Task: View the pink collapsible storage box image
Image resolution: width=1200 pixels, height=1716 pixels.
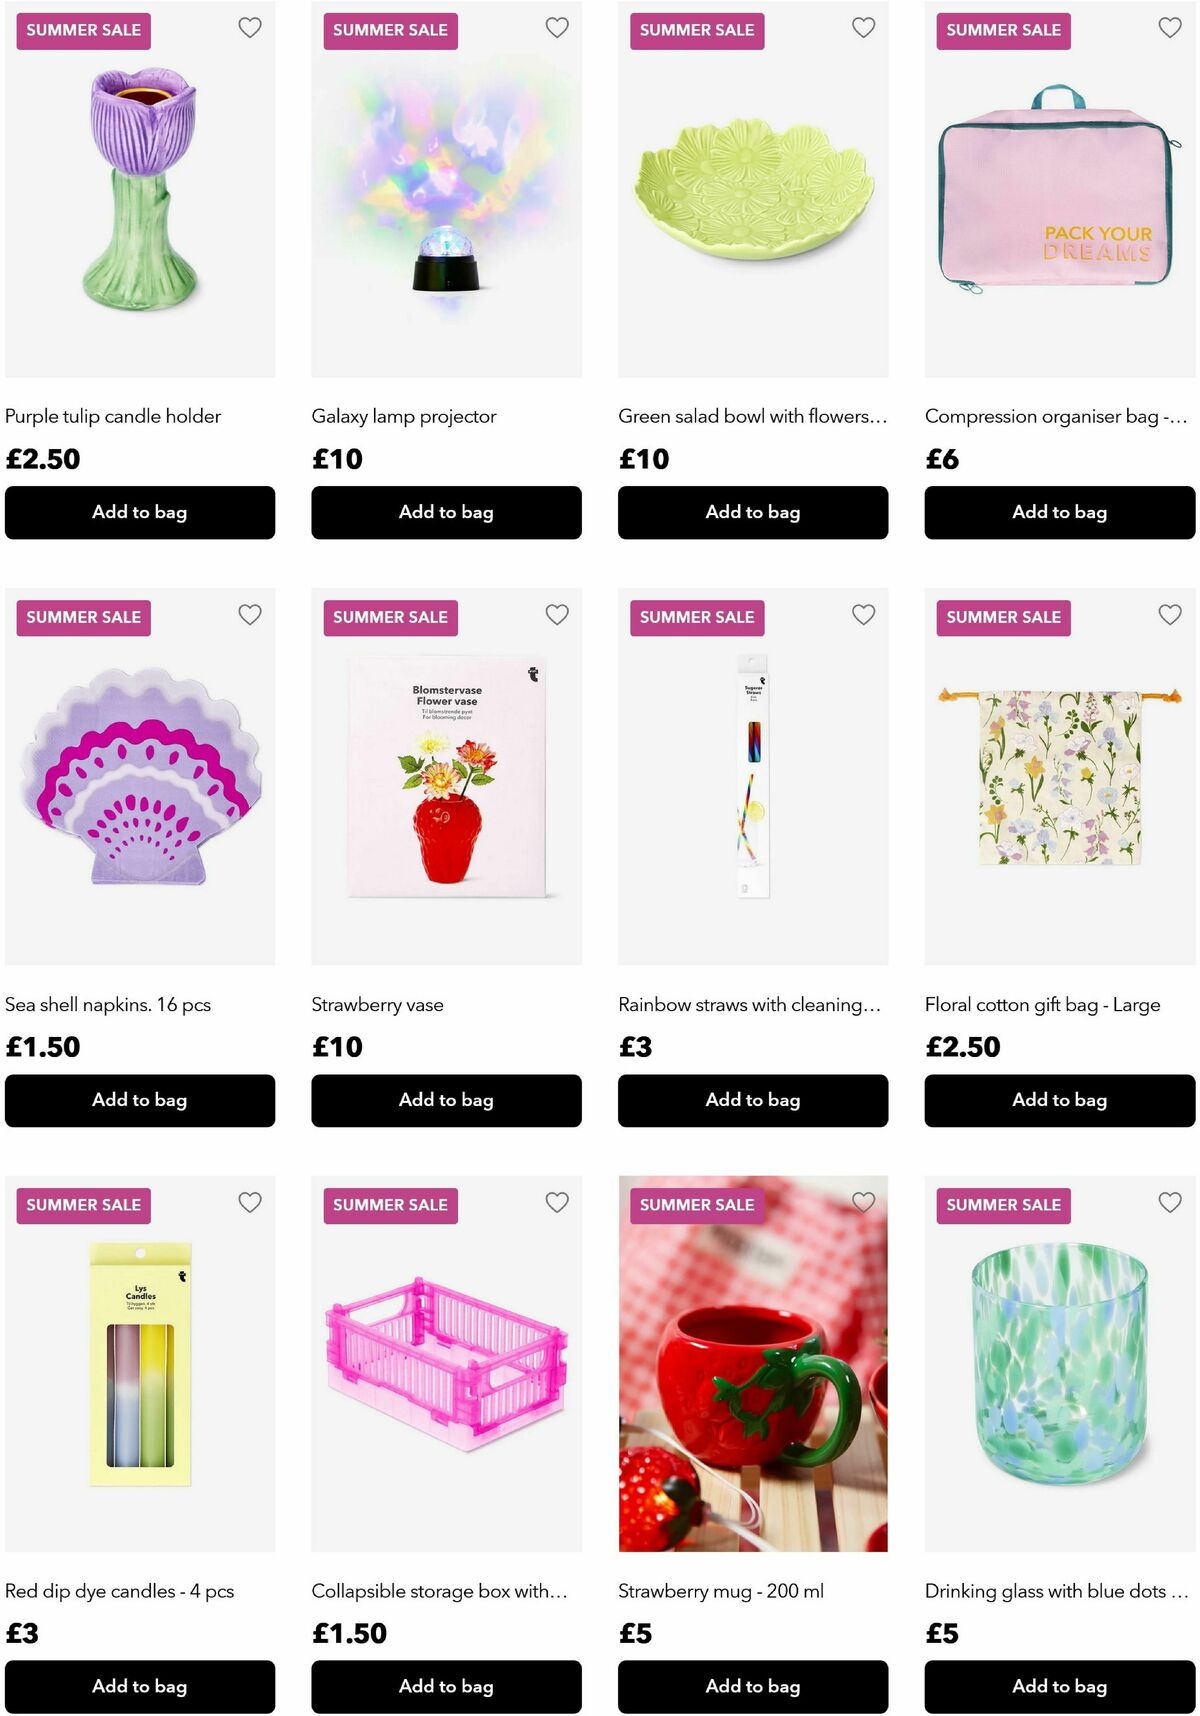Action: point(446,1364)
